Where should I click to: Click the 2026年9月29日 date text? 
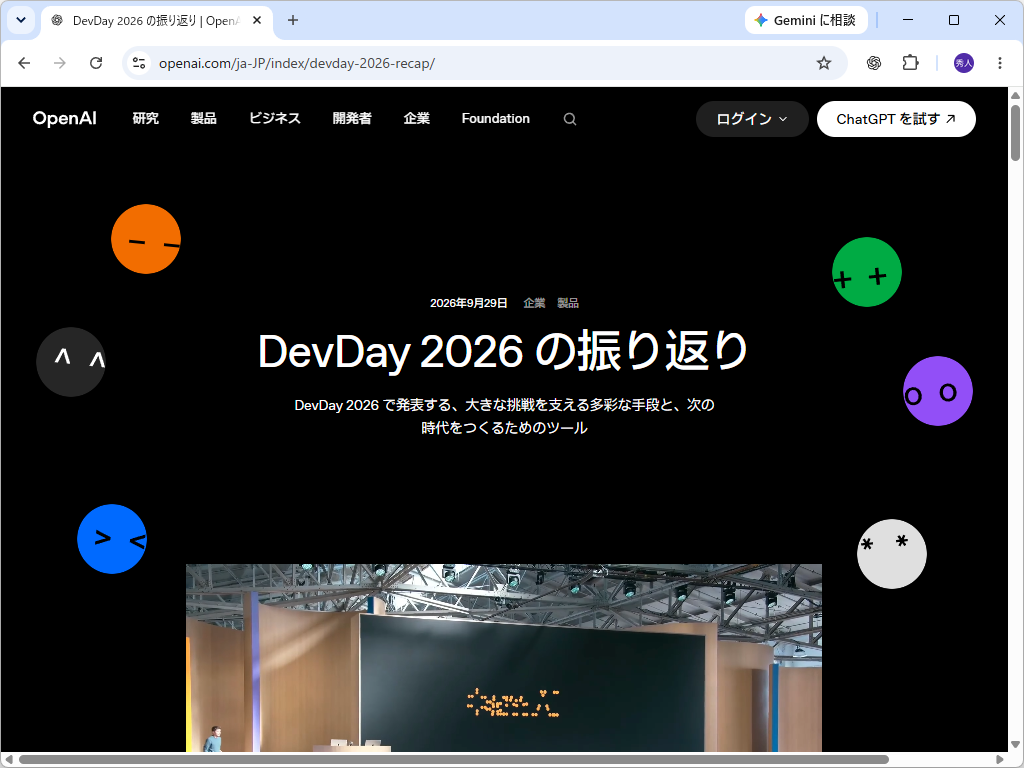(468, 303)
